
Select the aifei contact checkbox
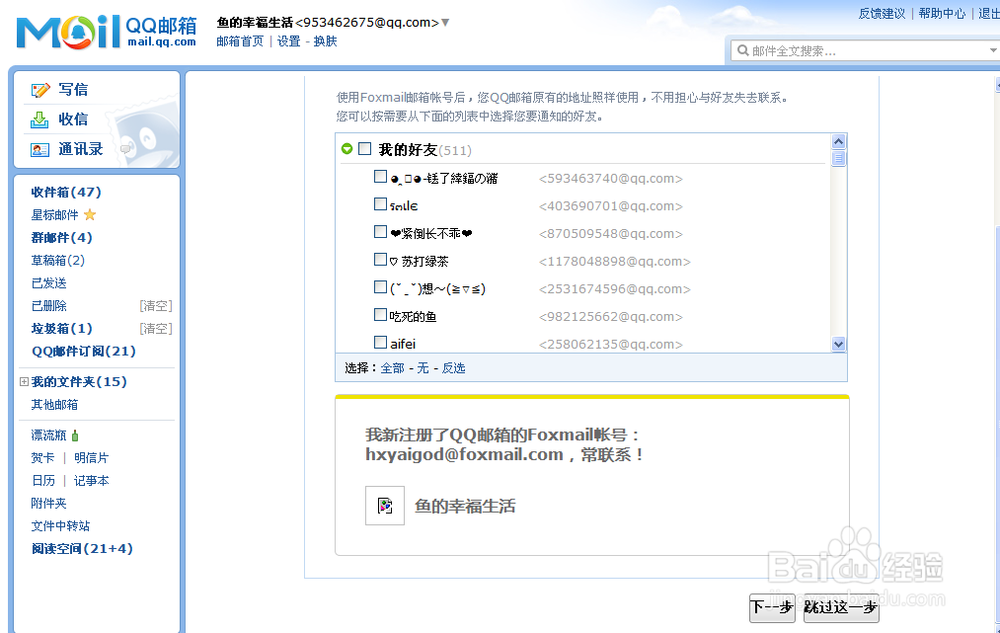(x=380, y=342)
